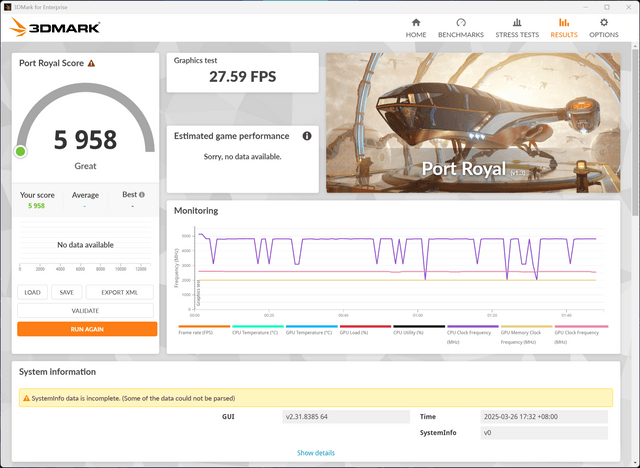The width and height of the screenshot is (640, 468).
Task: Click RUN AGAIN button
Action: pyautogui.click(x=87, y=329)
